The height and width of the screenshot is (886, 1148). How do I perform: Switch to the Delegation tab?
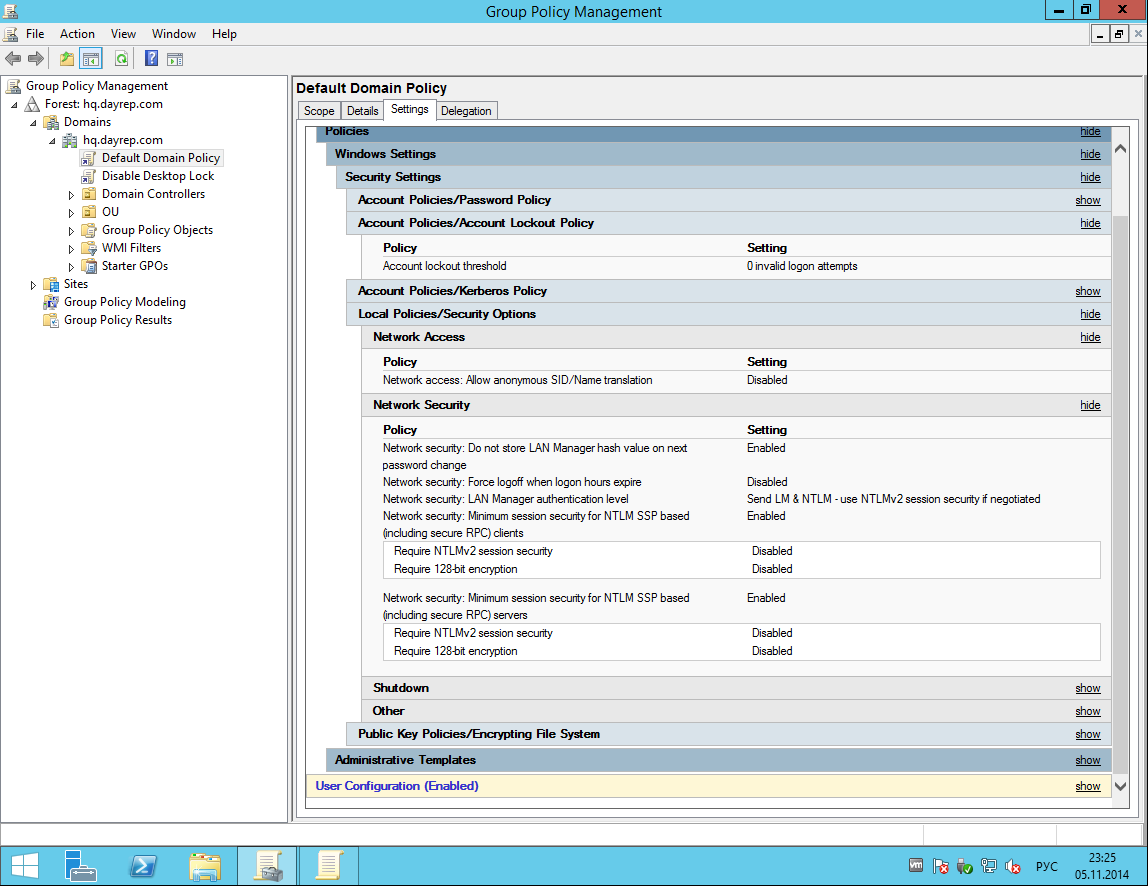click(466, 111)
